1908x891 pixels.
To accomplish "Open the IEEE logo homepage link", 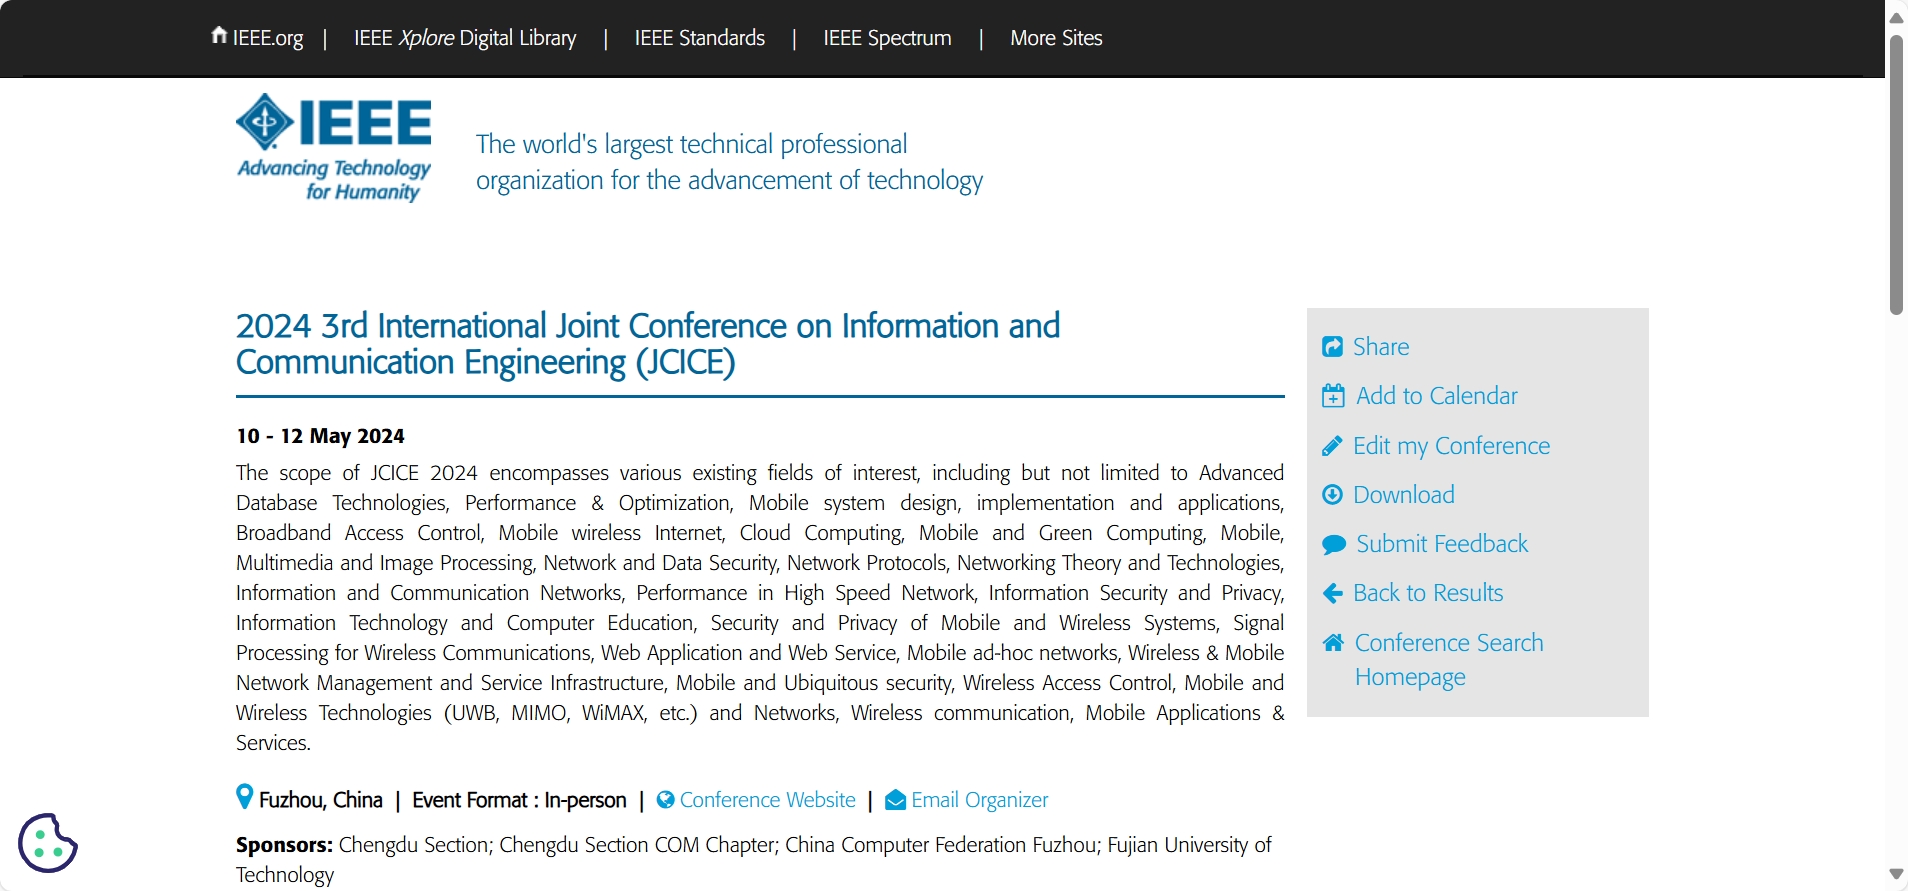I will (x=334, y=148).
